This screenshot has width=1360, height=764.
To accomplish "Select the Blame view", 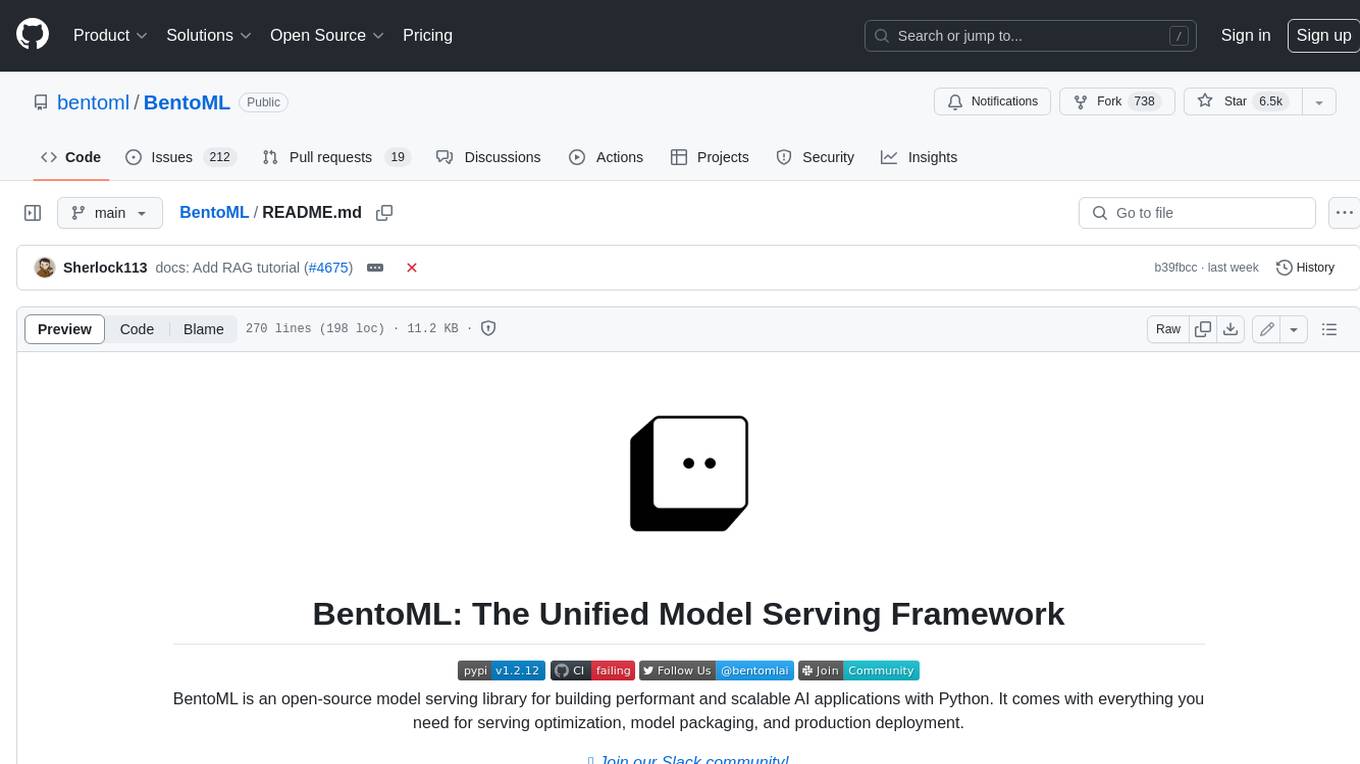I will (x=203, y=329).
